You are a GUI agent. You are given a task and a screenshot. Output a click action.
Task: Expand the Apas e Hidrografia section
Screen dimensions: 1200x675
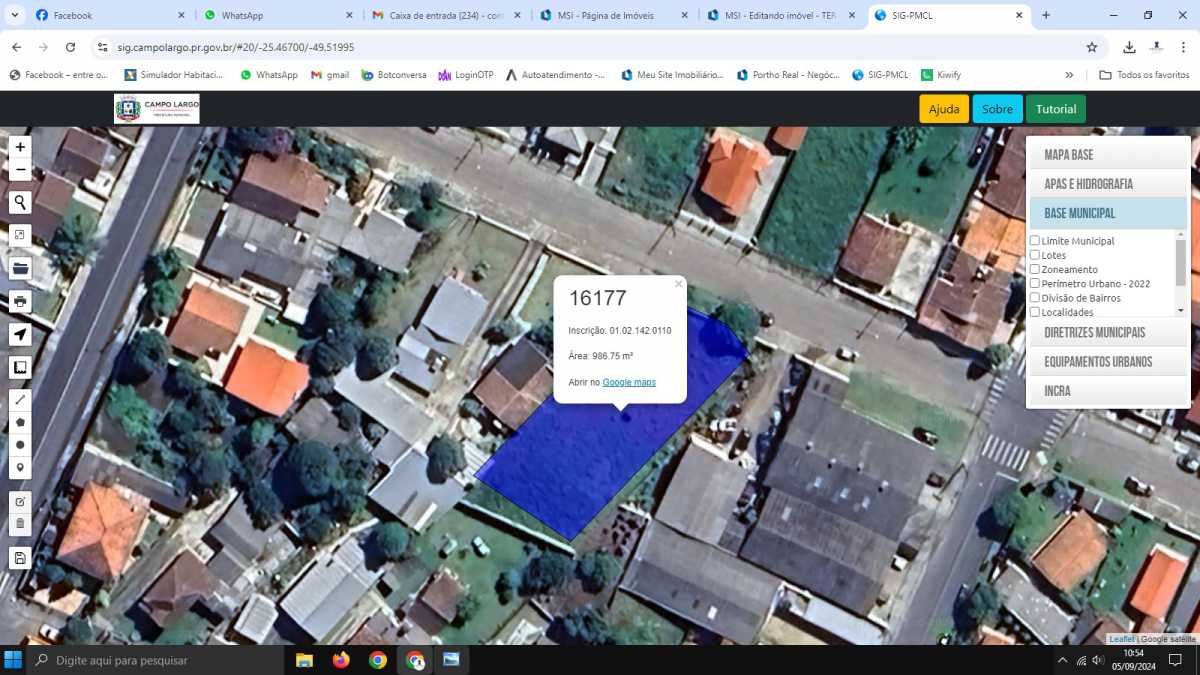point(1108,184)
